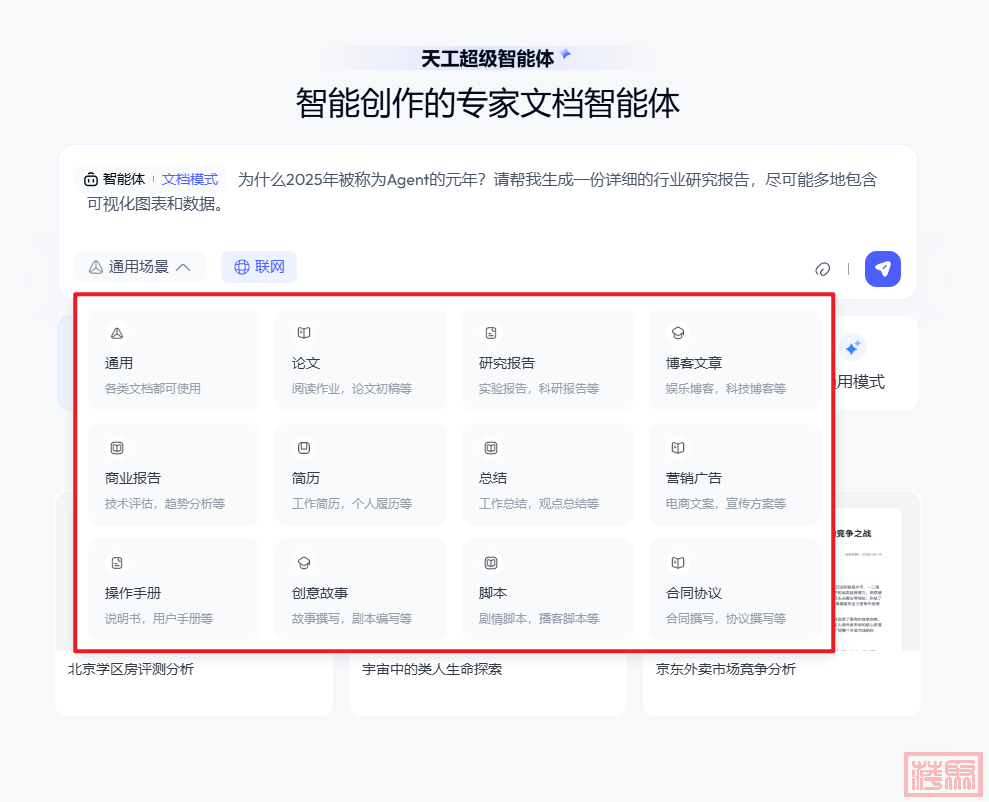The height and width of the screenshot is (802, 989).
Task: Toggle the 联网 web search option
Action: point(259,267)
